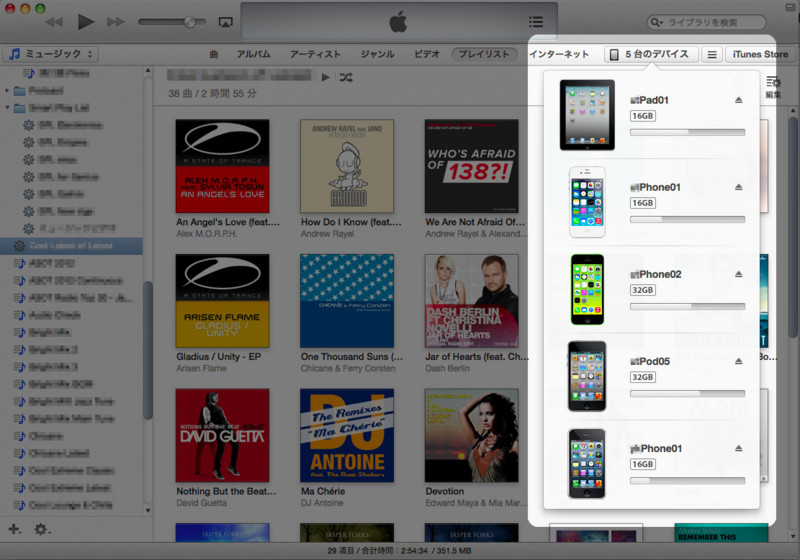Open the Up Next list icon

pos(536,21)
